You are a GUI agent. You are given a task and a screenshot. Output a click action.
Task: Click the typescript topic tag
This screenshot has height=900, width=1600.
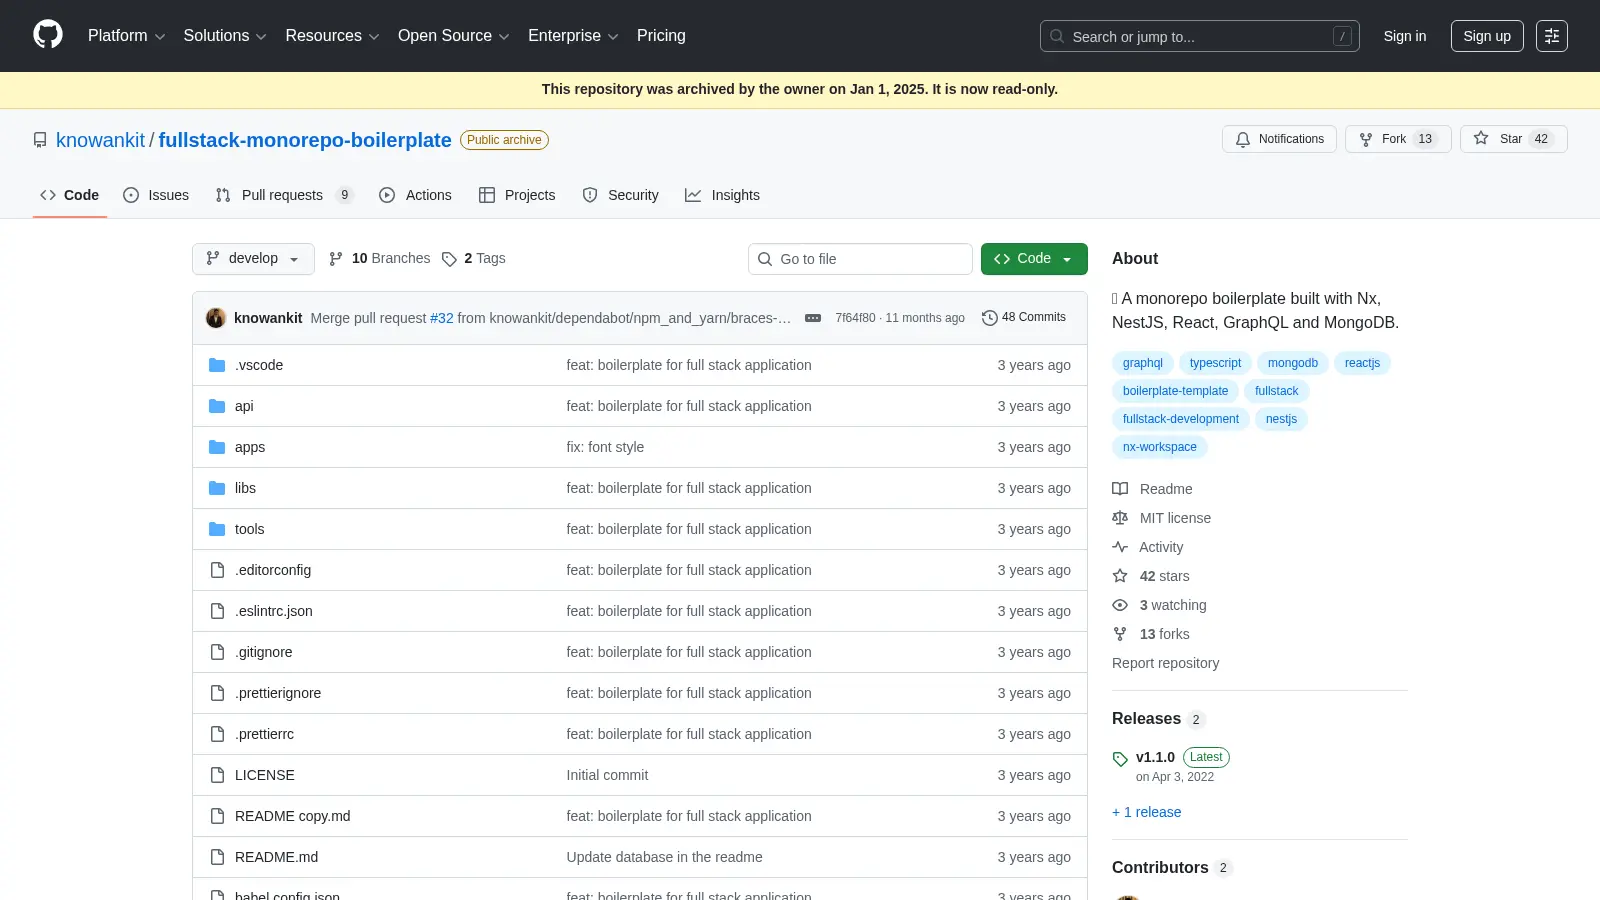(1215, 363)
